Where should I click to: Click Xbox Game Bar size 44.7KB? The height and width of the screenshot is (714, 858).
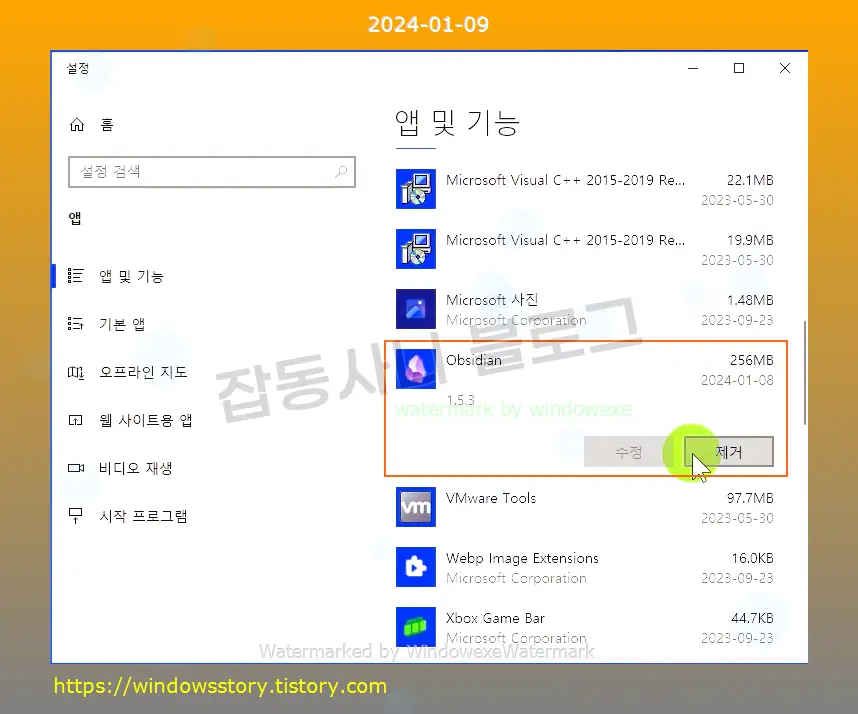[x=752, y=618]
